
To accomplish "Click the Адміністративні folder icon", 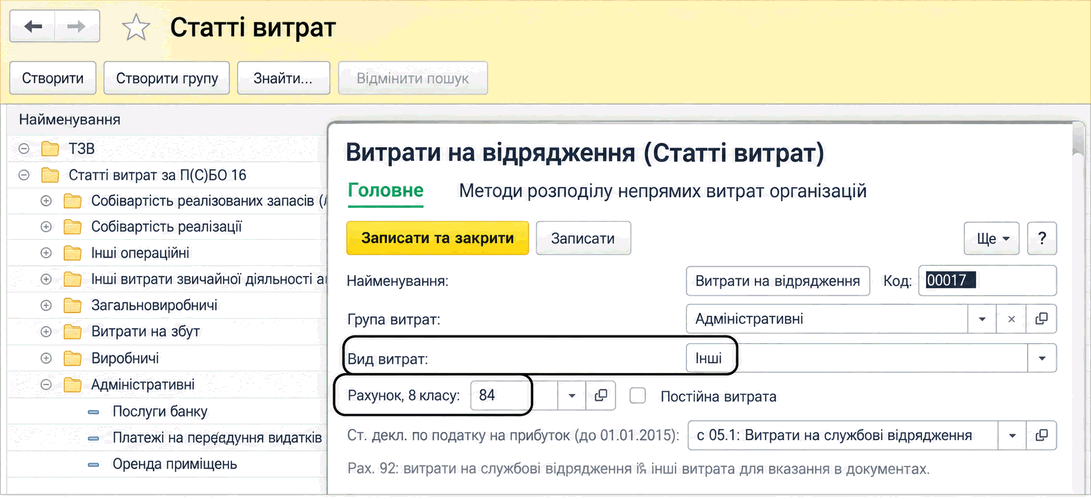I will (x=72, y=384).
